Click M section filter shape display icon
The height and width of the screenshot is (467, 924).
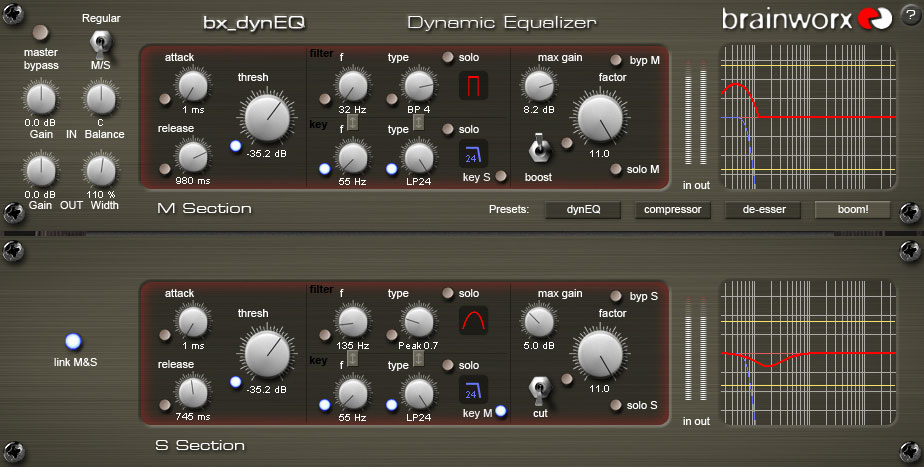[473, 85]
